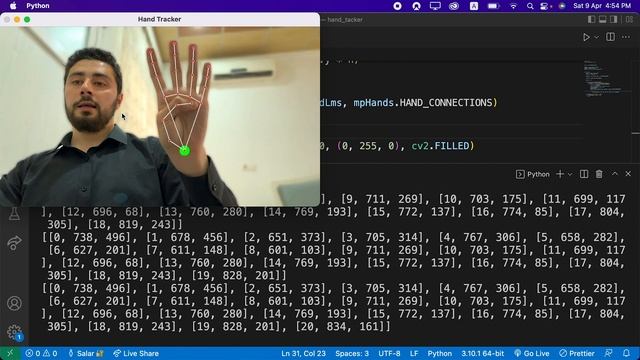Click the code minimap preview
Screen dimensions: 640x360
(602, 78)
